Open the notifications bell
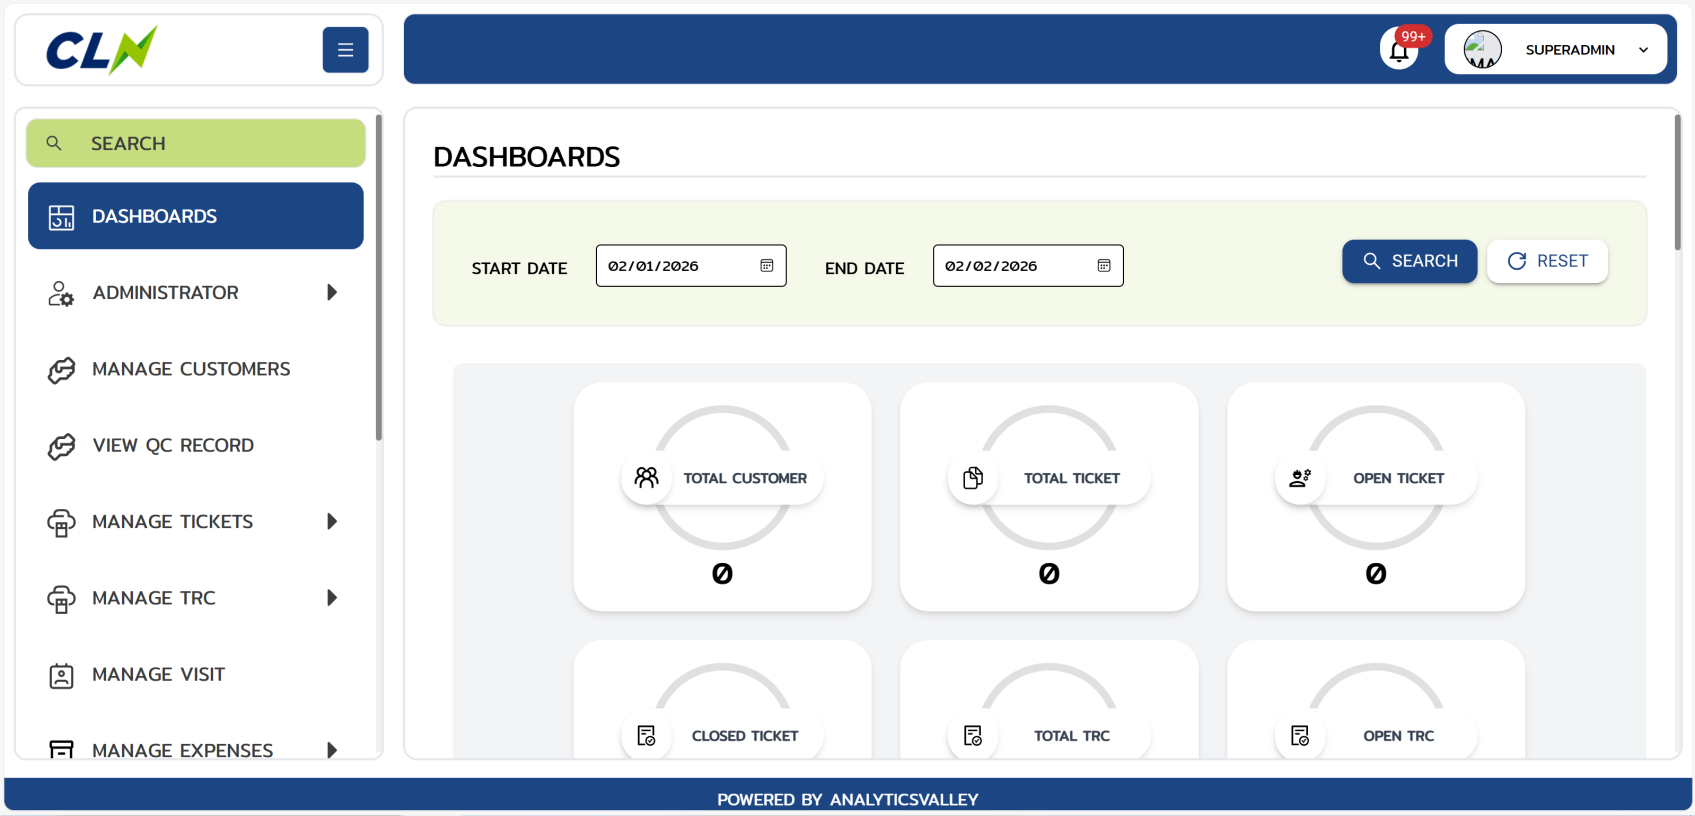Screen dimensions: 1695x816 click(x=1399, y=51)
